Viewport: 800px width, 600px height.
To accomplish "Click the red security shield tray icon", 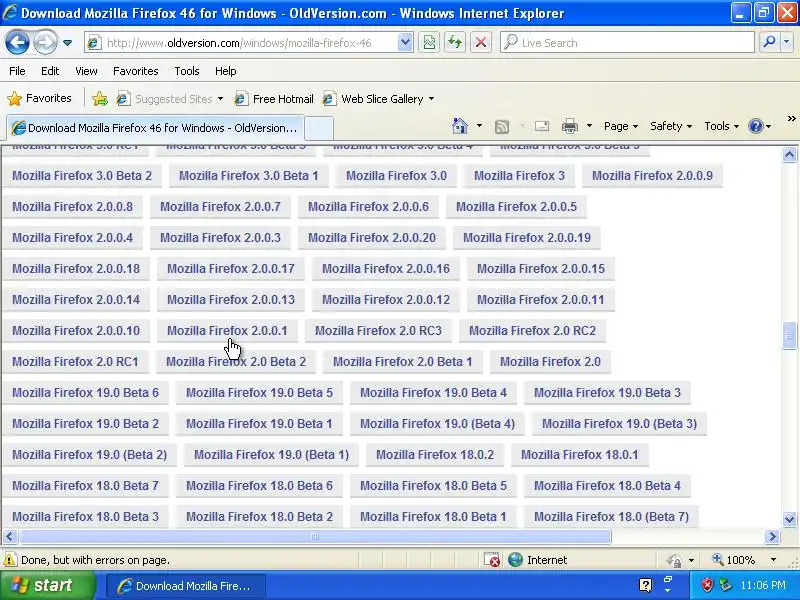I will pos(707,585).
